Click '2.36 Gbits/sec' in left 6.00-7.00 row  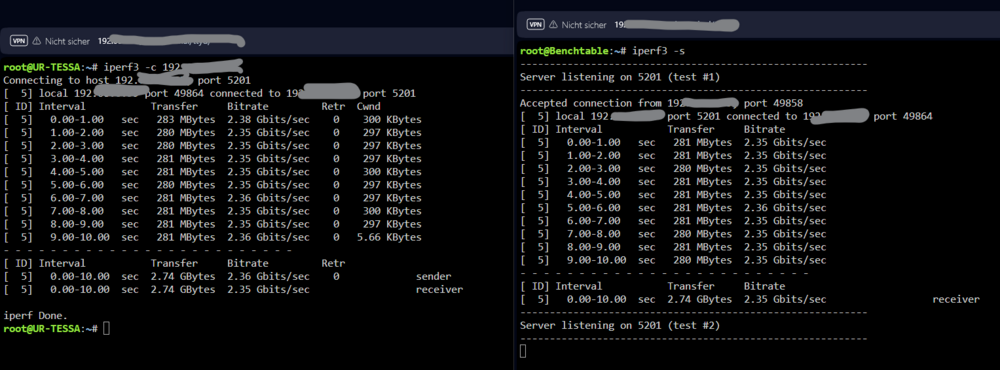pyautogui.click(x=268, y=198)
